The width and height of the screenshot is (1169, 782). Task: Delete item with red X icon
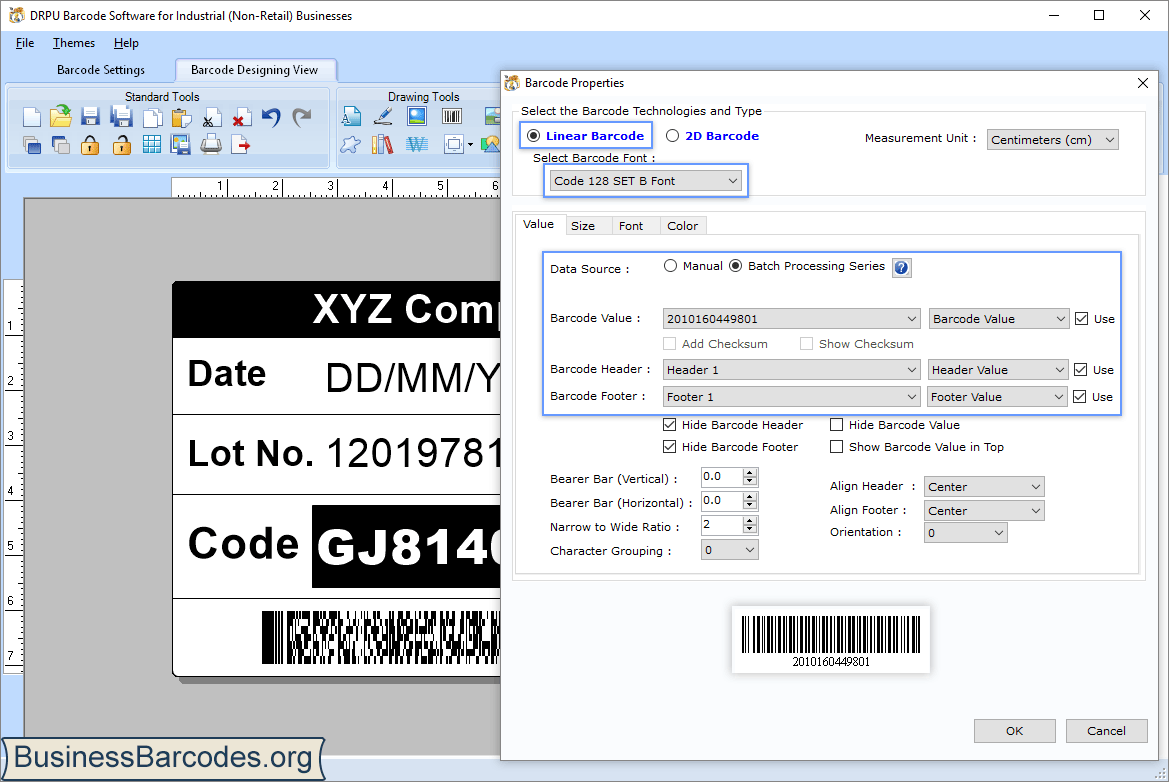tap(241, 118)
